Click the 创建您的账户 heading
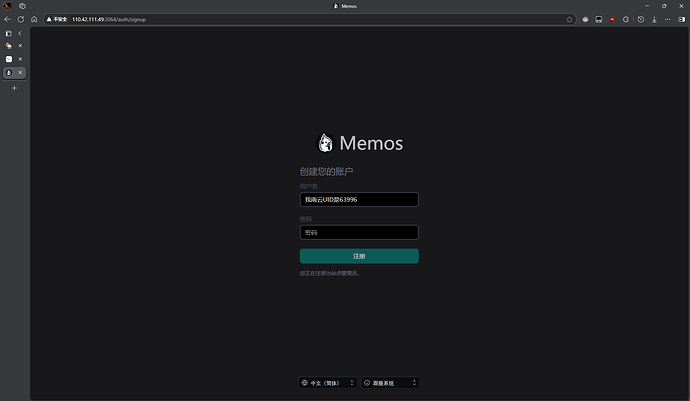The width and height of the screenshot is (690, 401). click(x=327, y=171)
